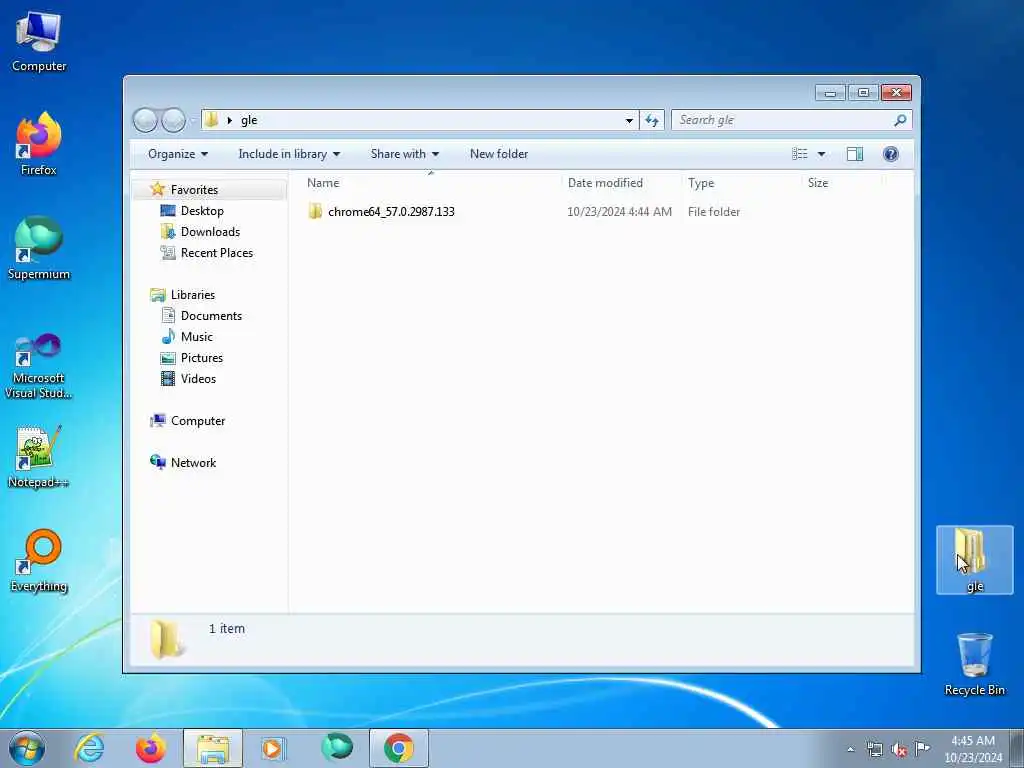
Task: Open Desktop in the navigation pane
Action: pyautogui.click(x=202, y=211)
